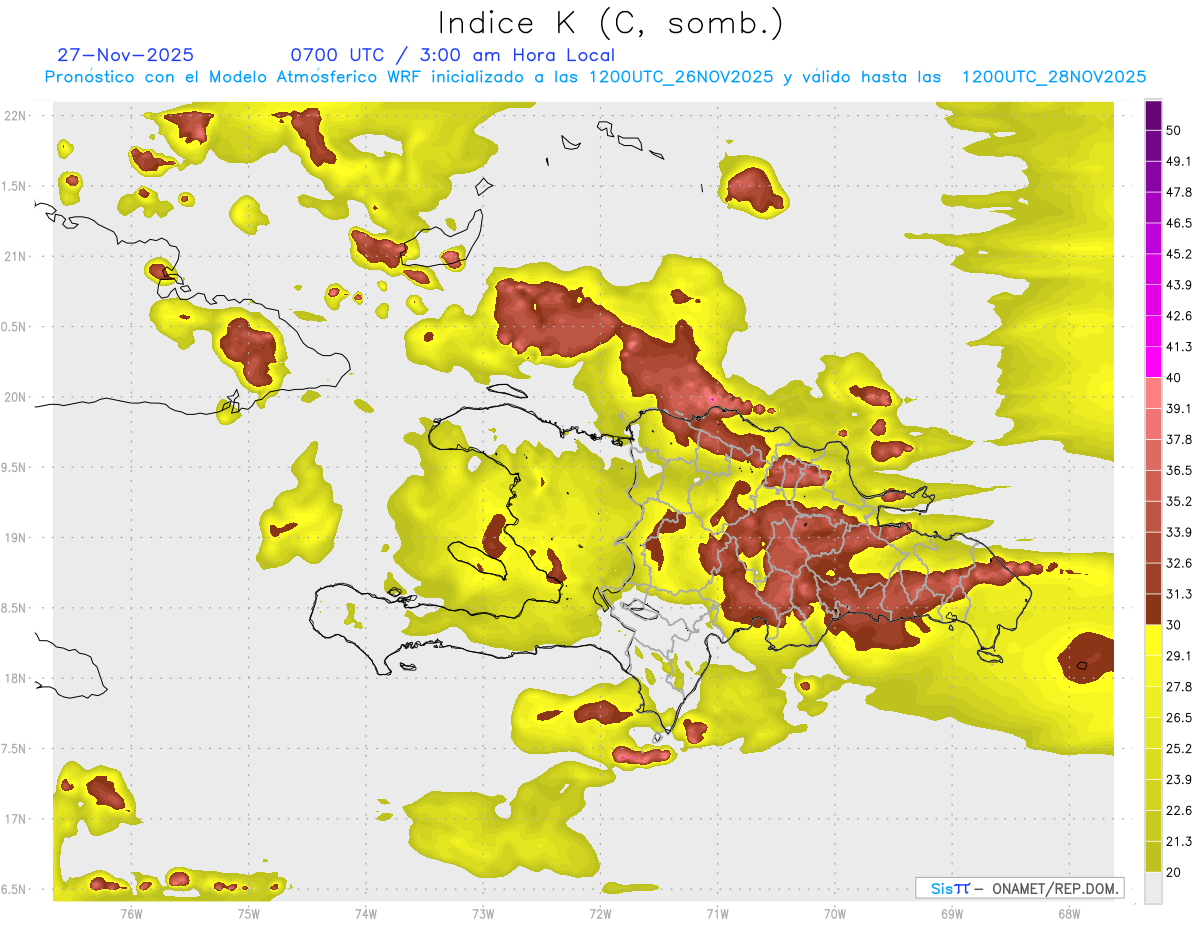Click the 25.2 value on the color scale
Screen dimensions: 1200x927
(x=1179, y=749)
